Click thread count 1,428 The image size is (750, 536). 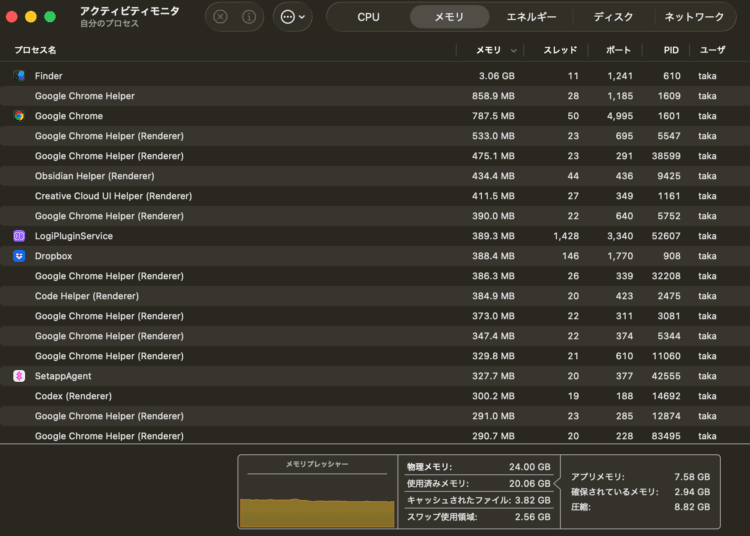pos(566,236)
